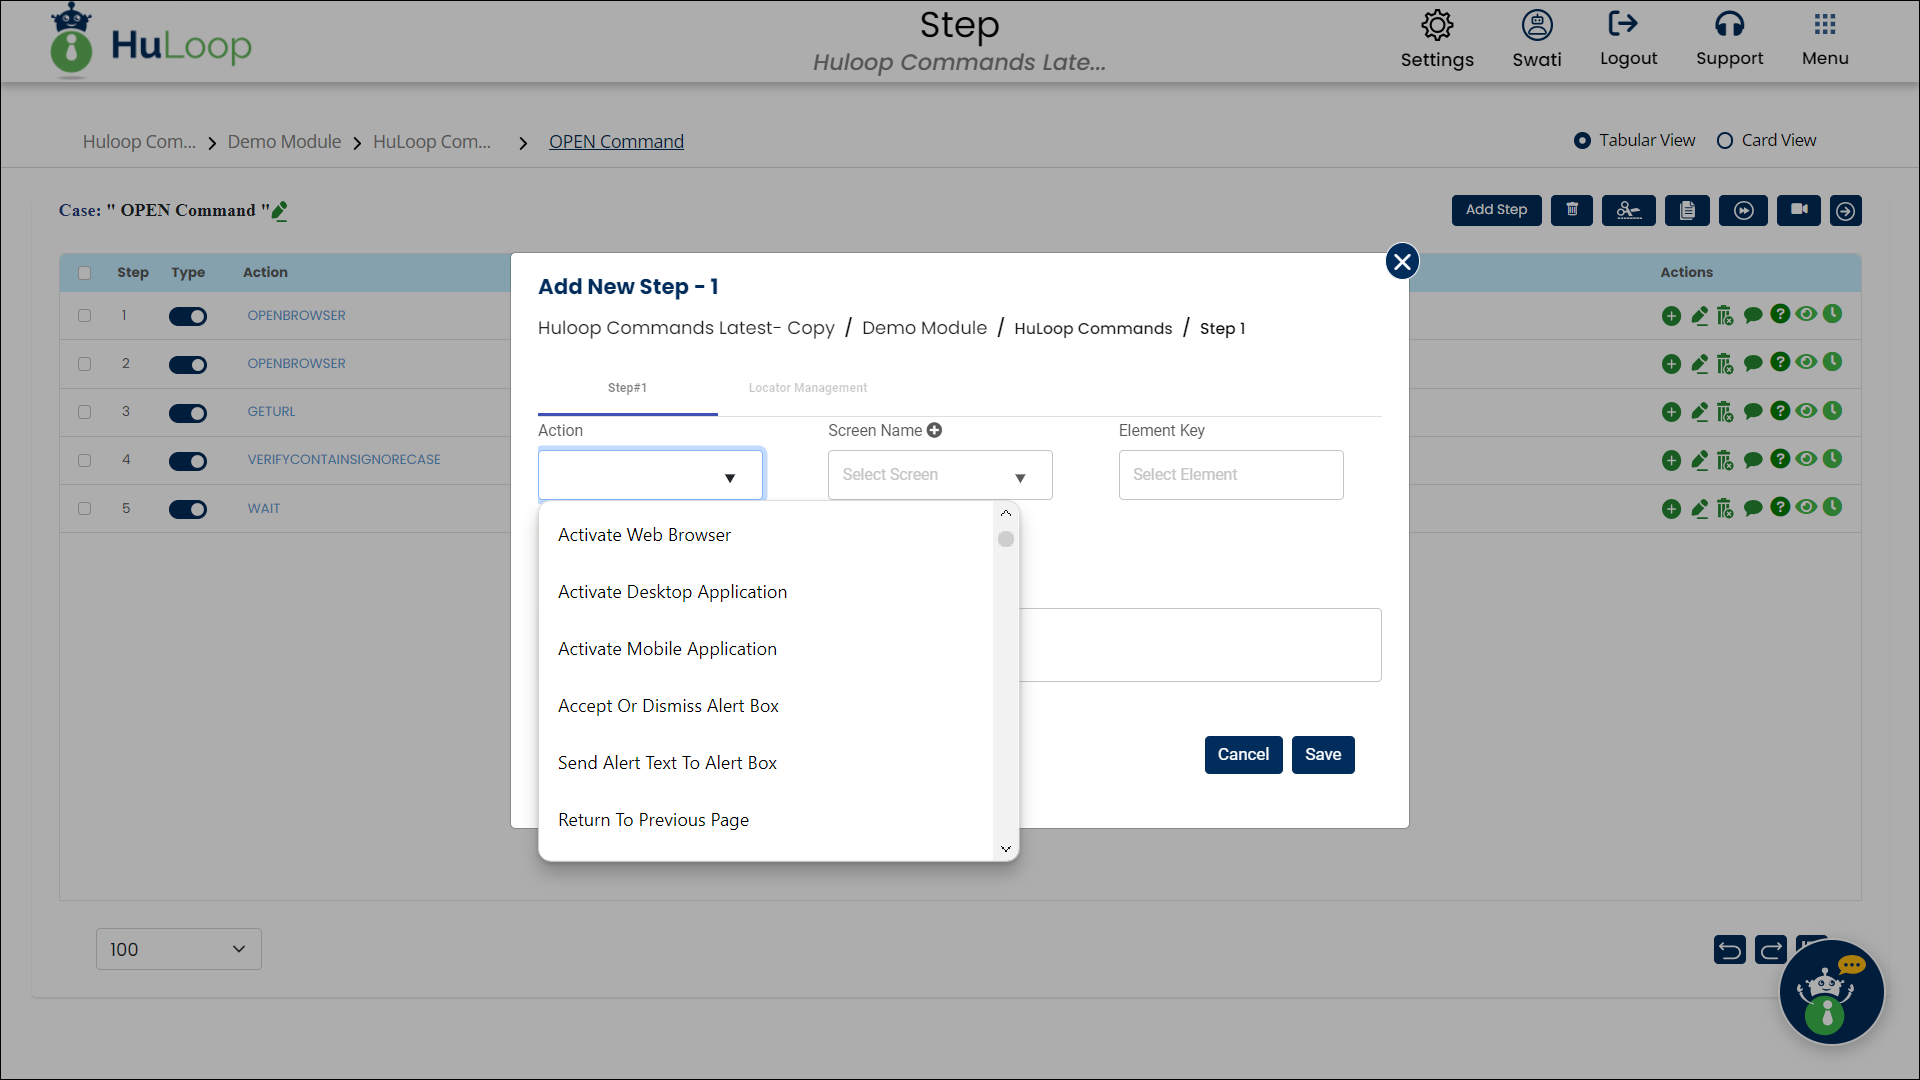Click the undo arrow icon at bottom
Viewport: 1920px width, 1080px height.
click(1730, 949)
